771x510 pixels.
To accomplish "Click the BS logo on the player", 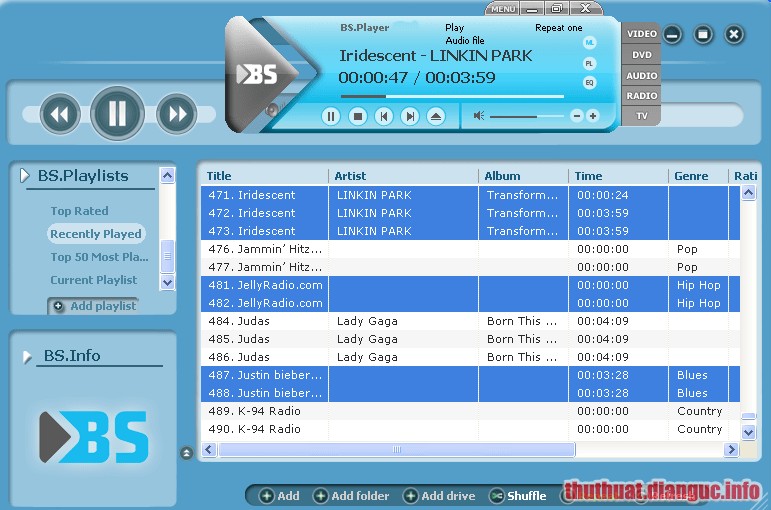I will coord(257,75).
